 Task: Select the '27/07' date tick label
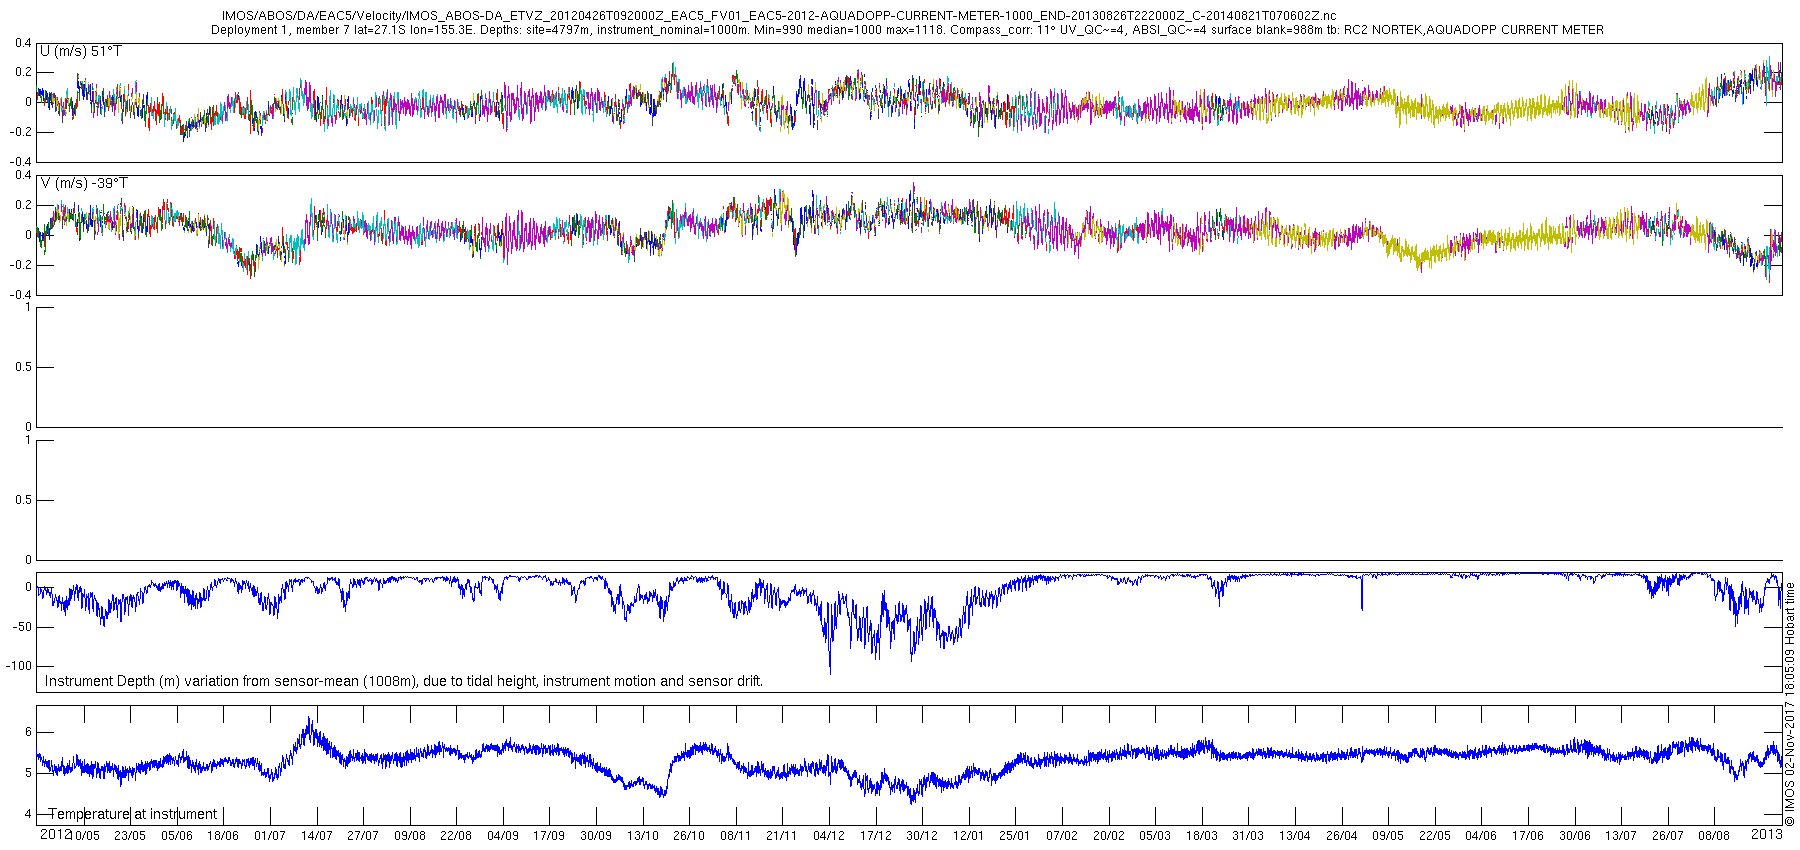coord(363,836)
